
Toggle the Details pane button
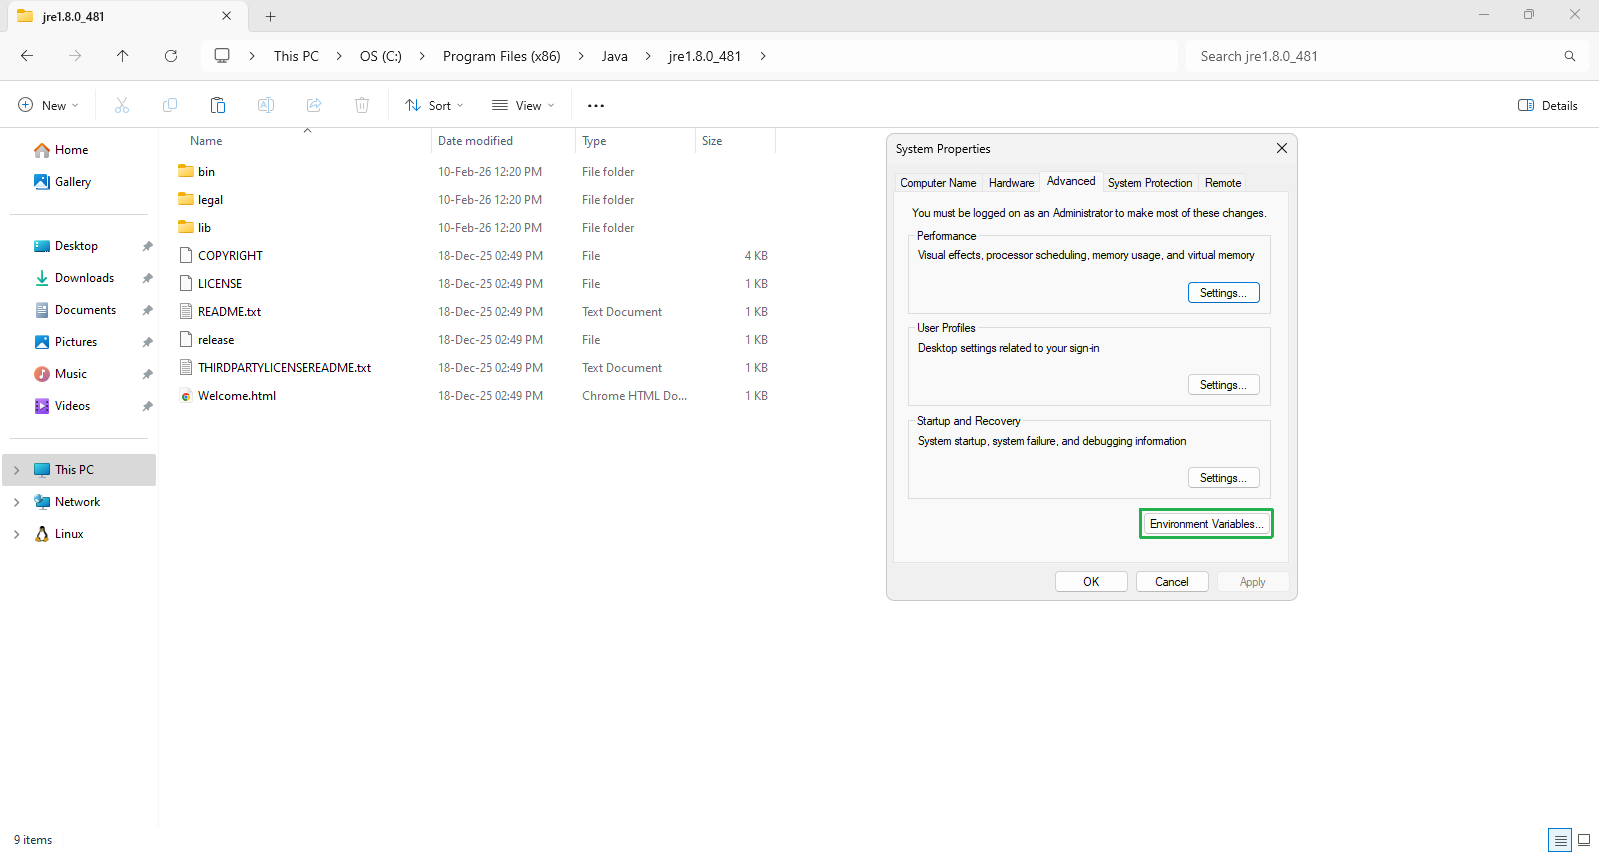tap(1548, 105)
